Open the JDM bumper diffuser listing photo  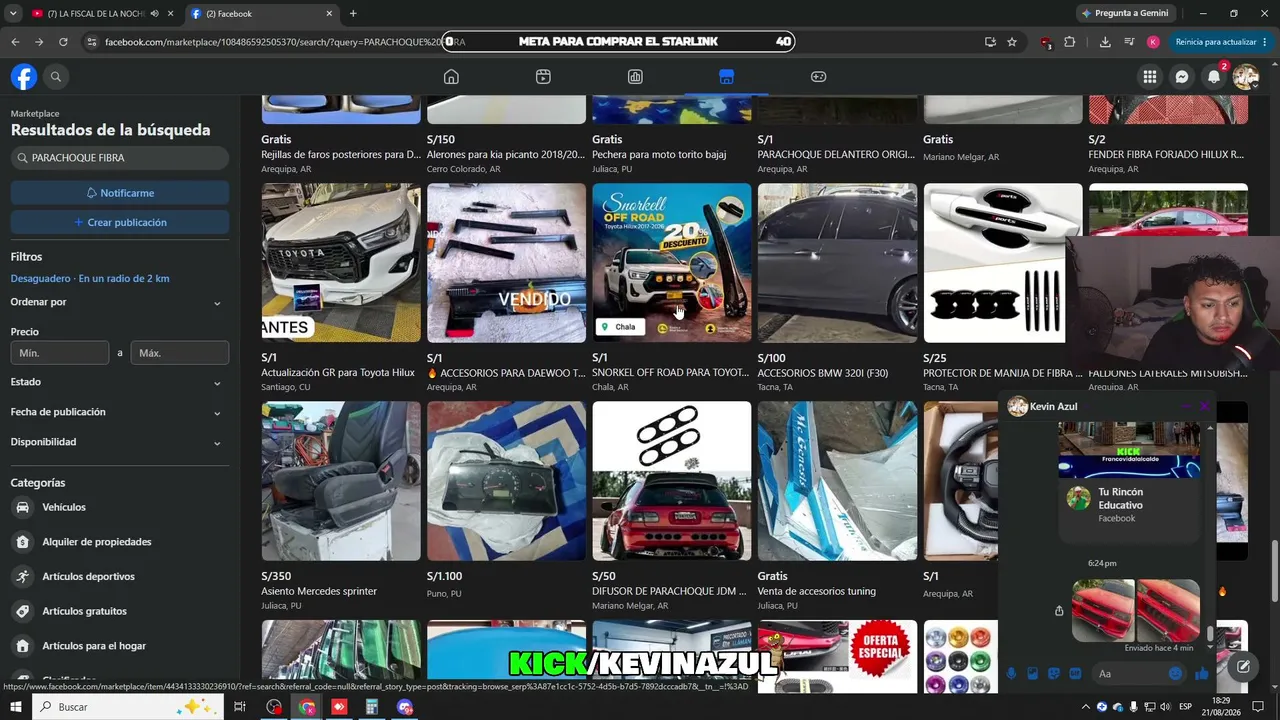[x=672, y=481]
